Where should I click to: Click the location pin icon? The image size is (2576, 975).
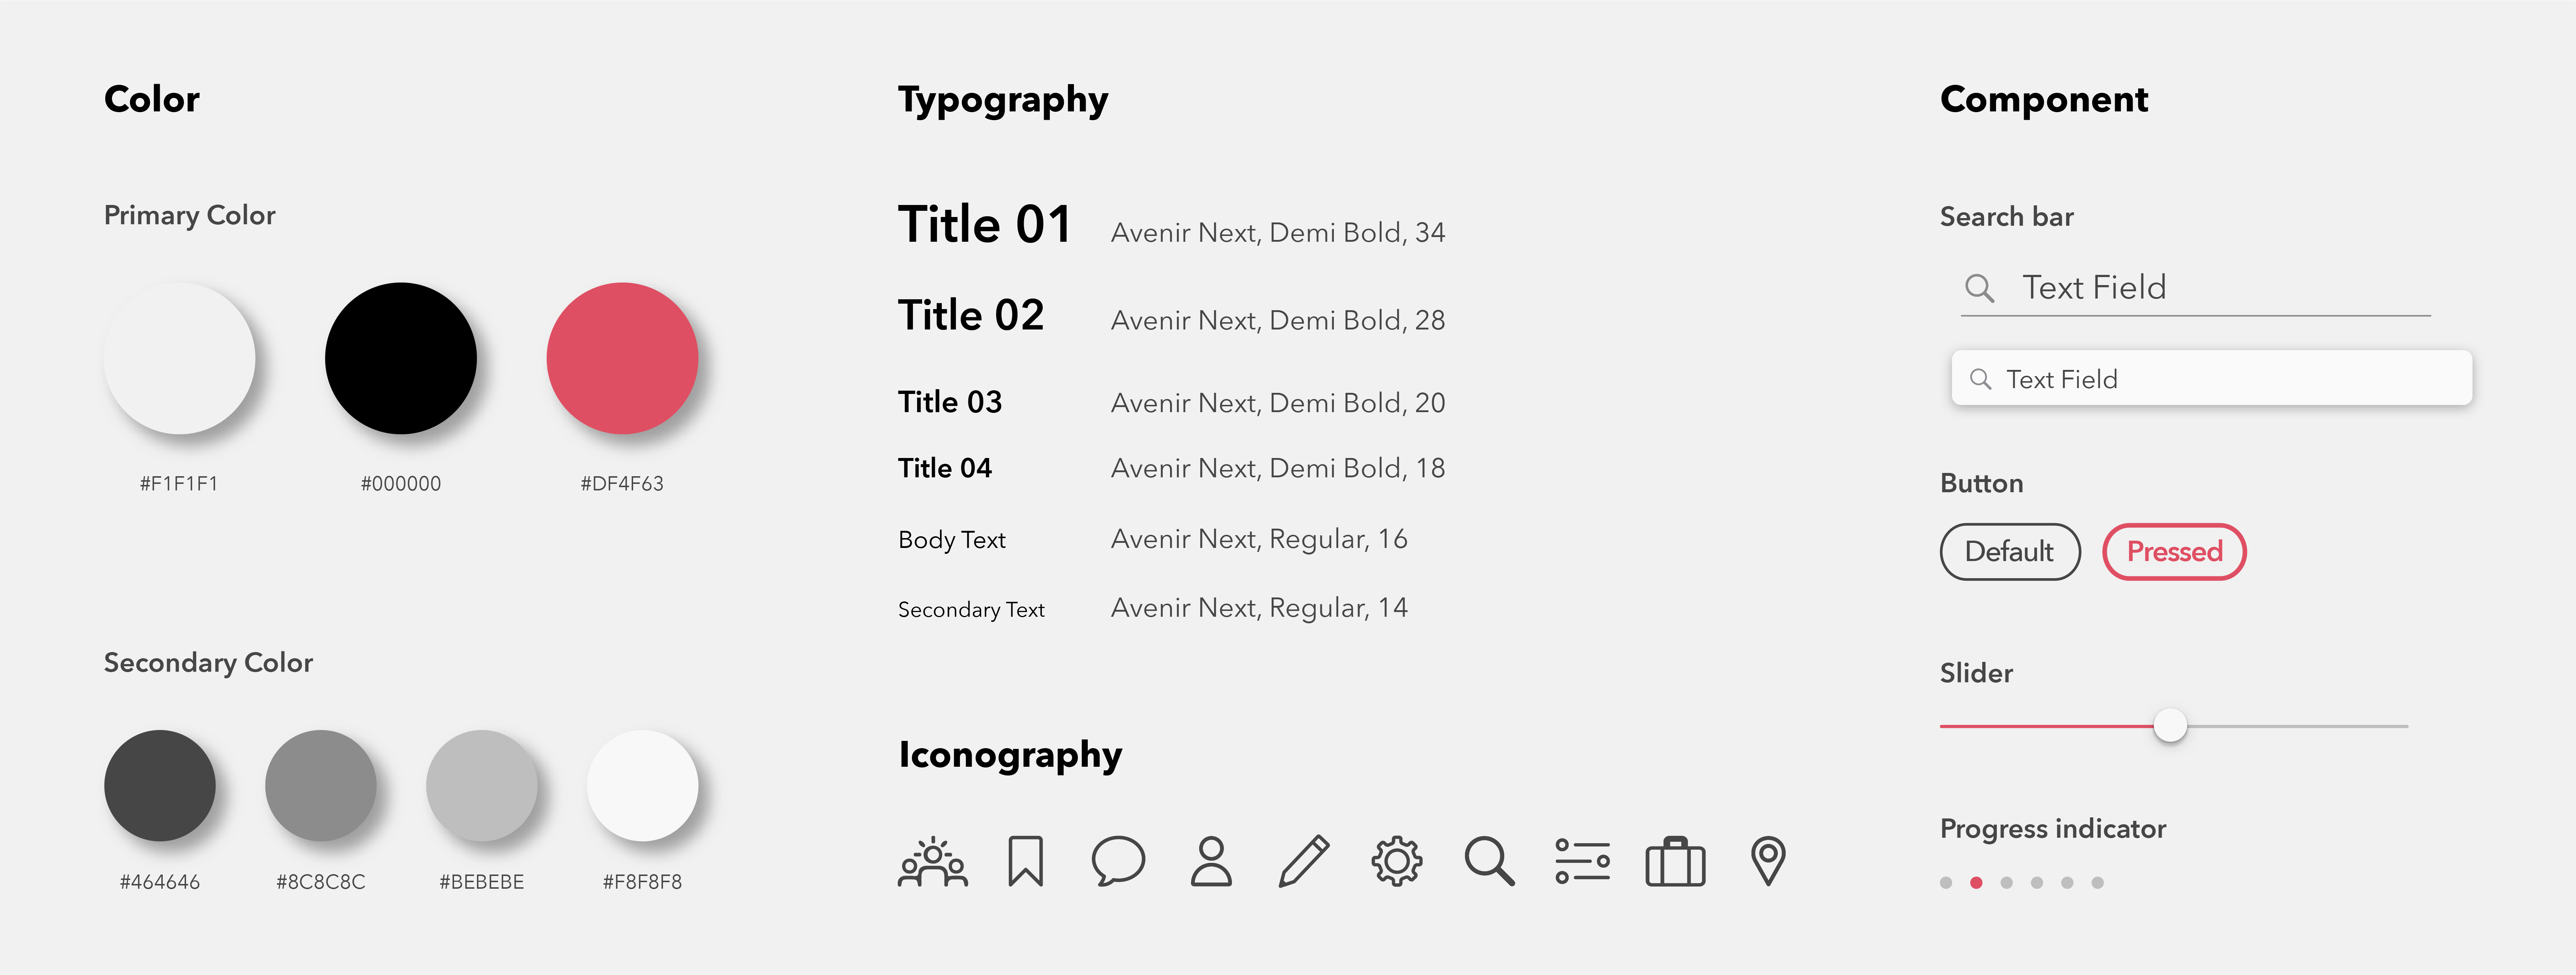click(1768, 861)
